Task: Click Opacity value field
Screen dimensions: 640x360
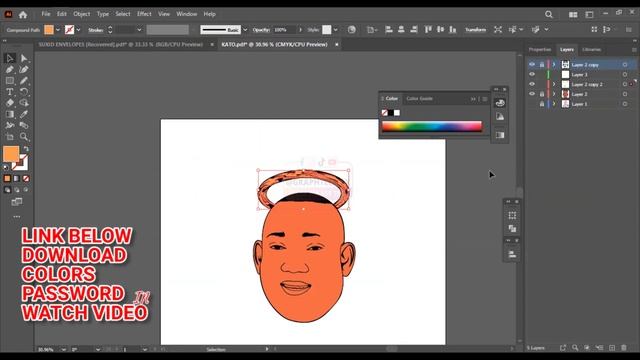Action: click(284, 30)
